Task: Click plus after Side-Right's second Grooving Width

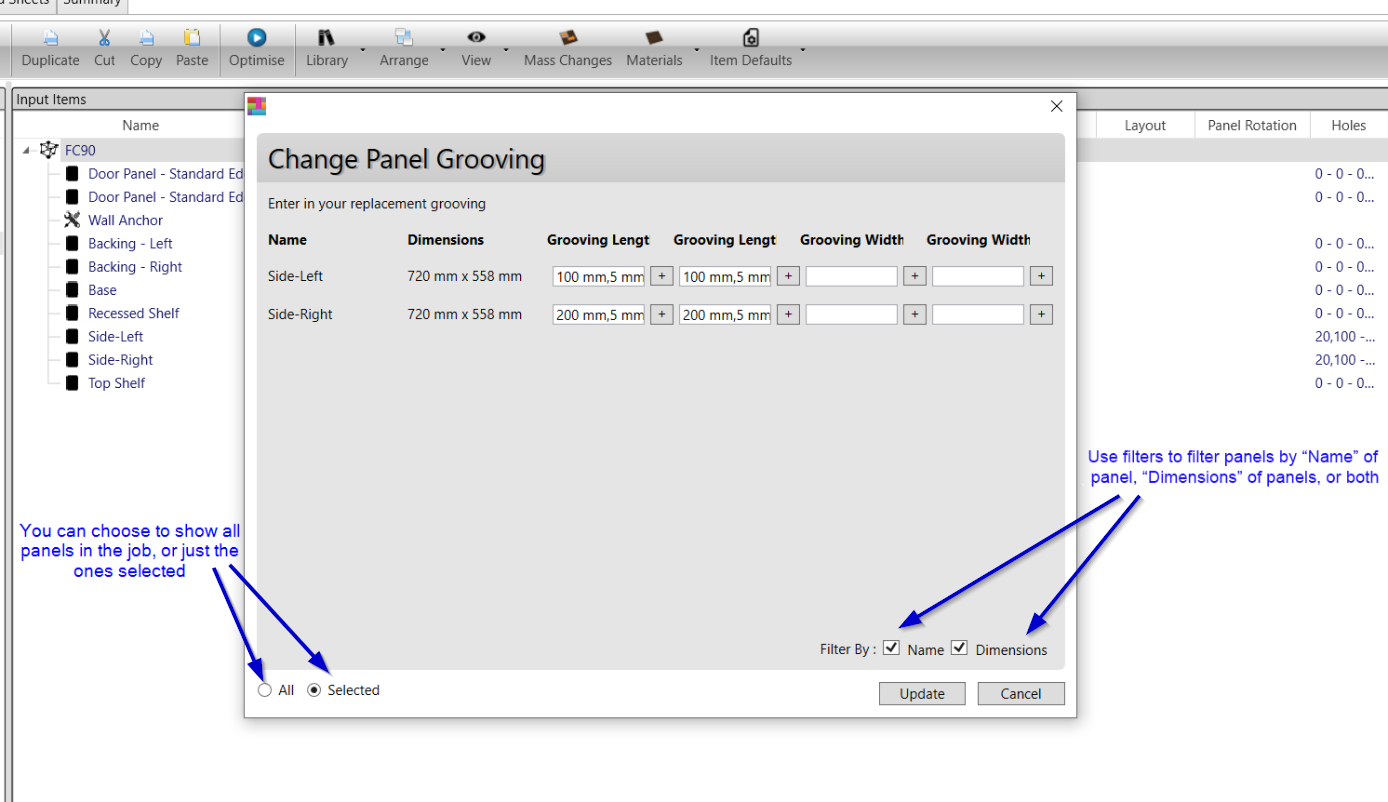Action: pyautogui.click(x=1041, y=314)
